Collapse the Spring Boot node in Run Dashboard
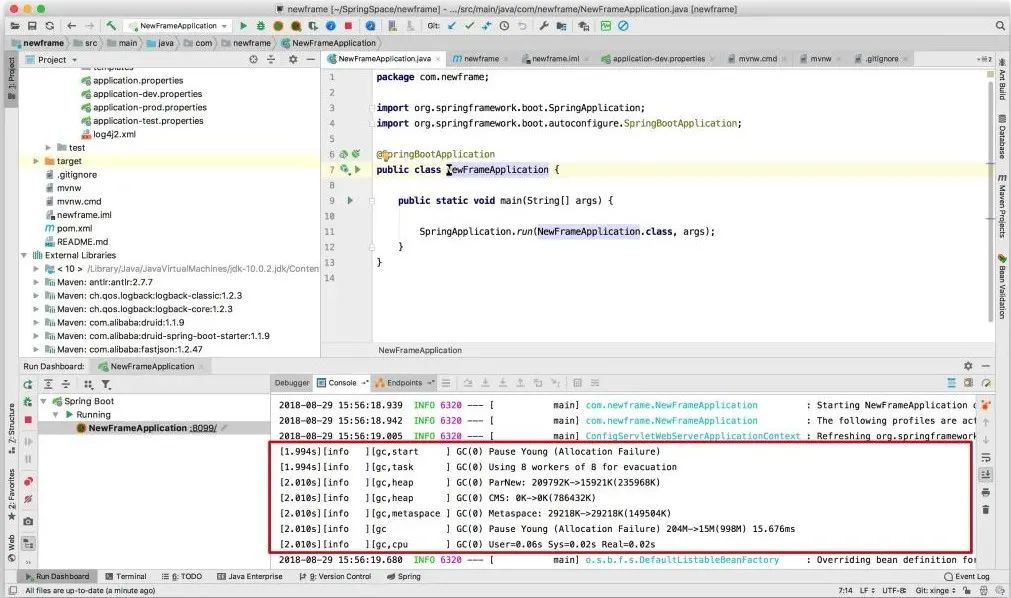The width and height of the screenshot is (1011, 598). pos(43,401)
